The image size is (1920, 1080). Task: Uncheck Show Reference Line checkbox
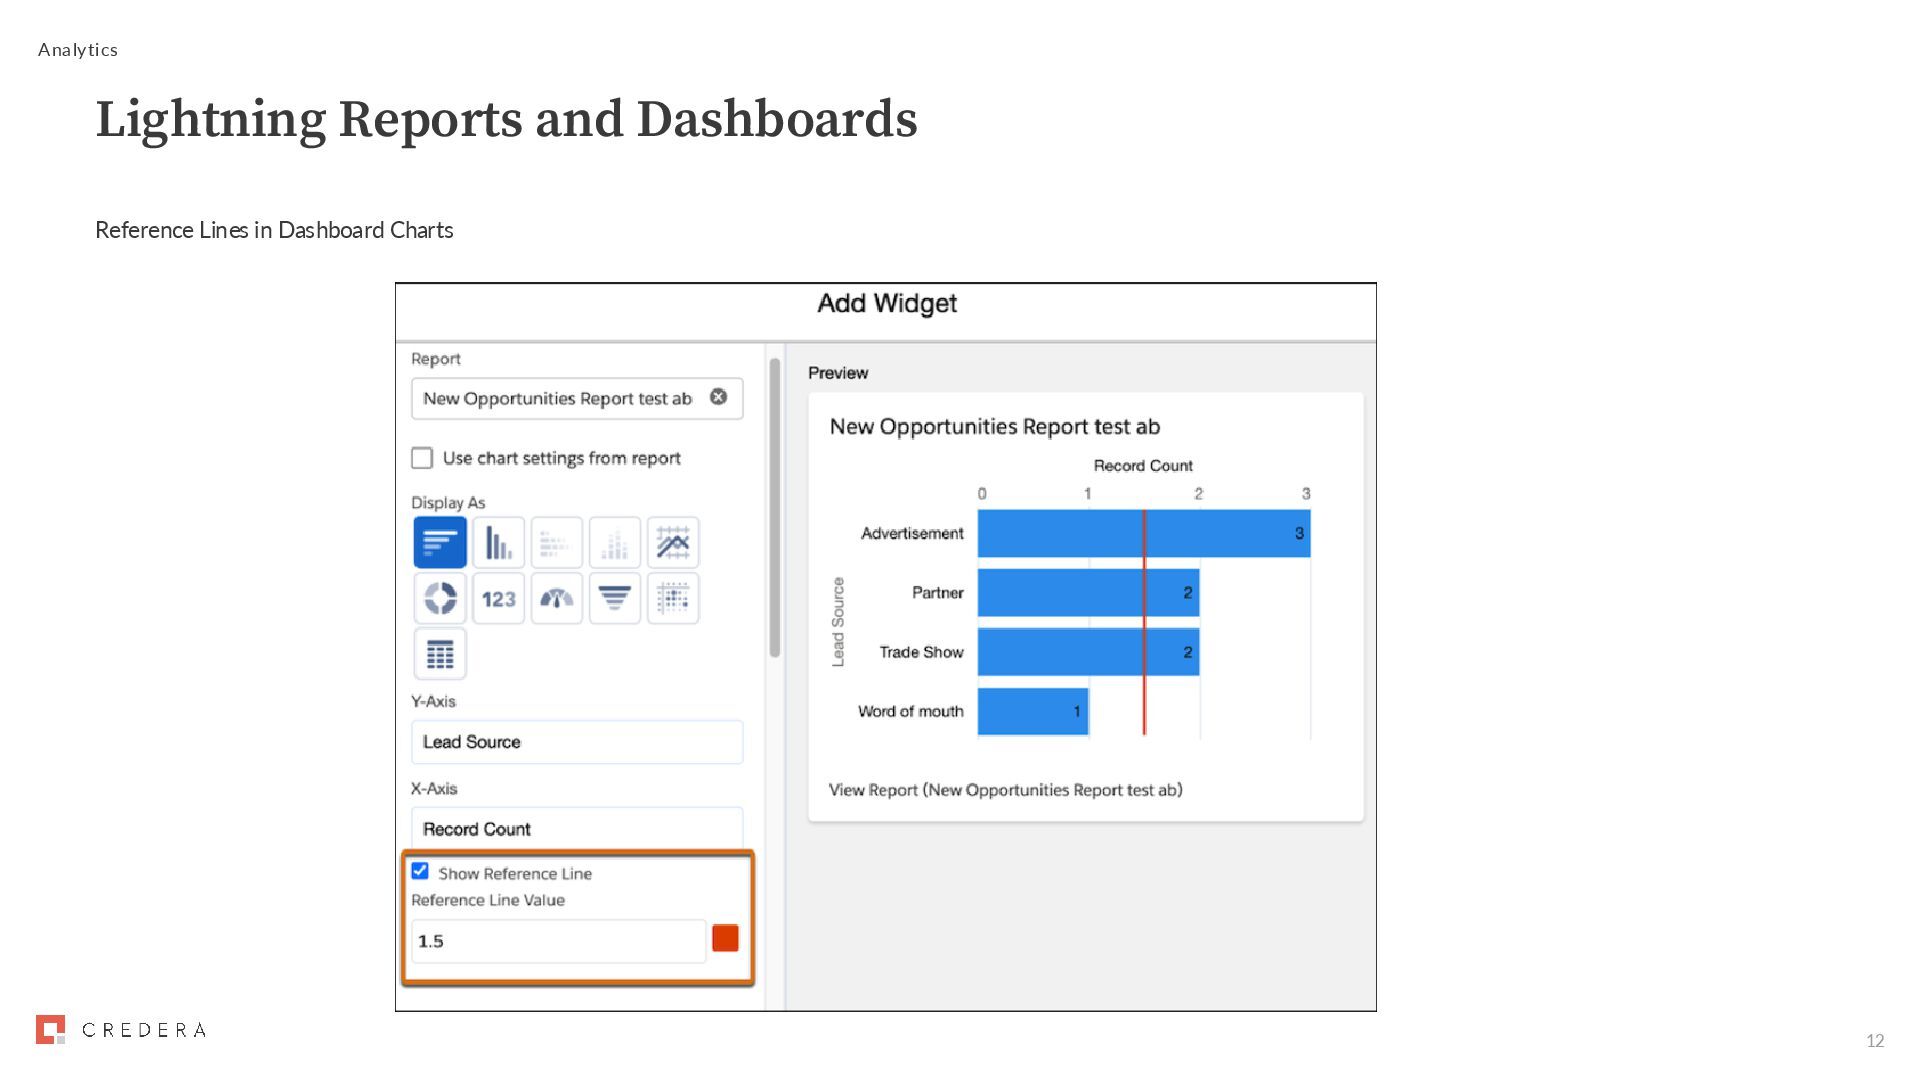coord(420,871)
